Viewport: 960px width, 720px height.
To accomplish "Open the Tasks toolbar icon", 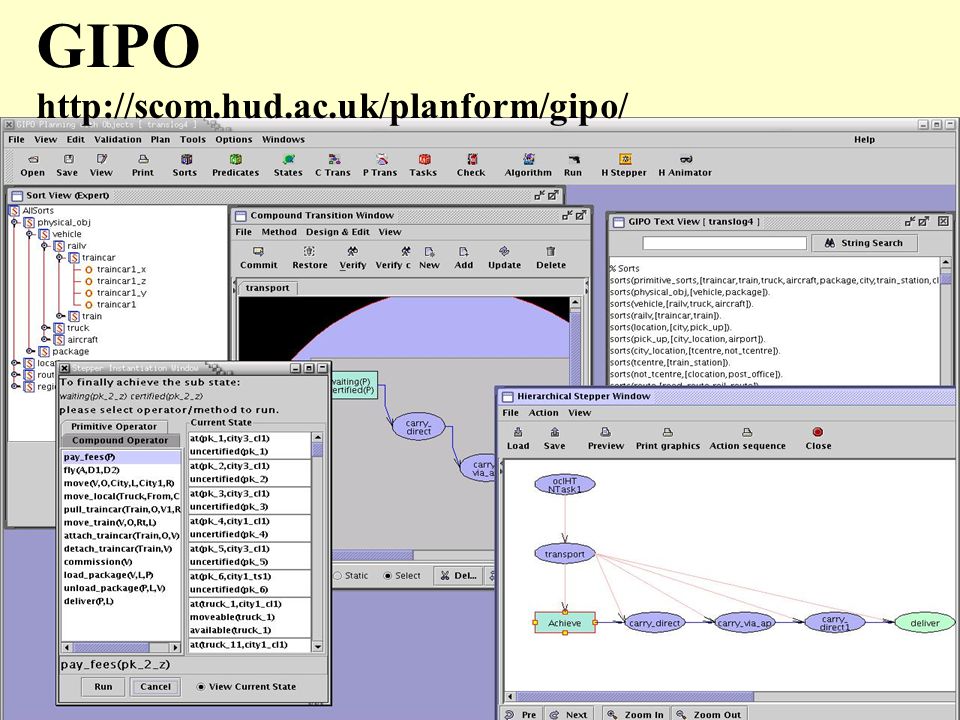I will point(424,165).
